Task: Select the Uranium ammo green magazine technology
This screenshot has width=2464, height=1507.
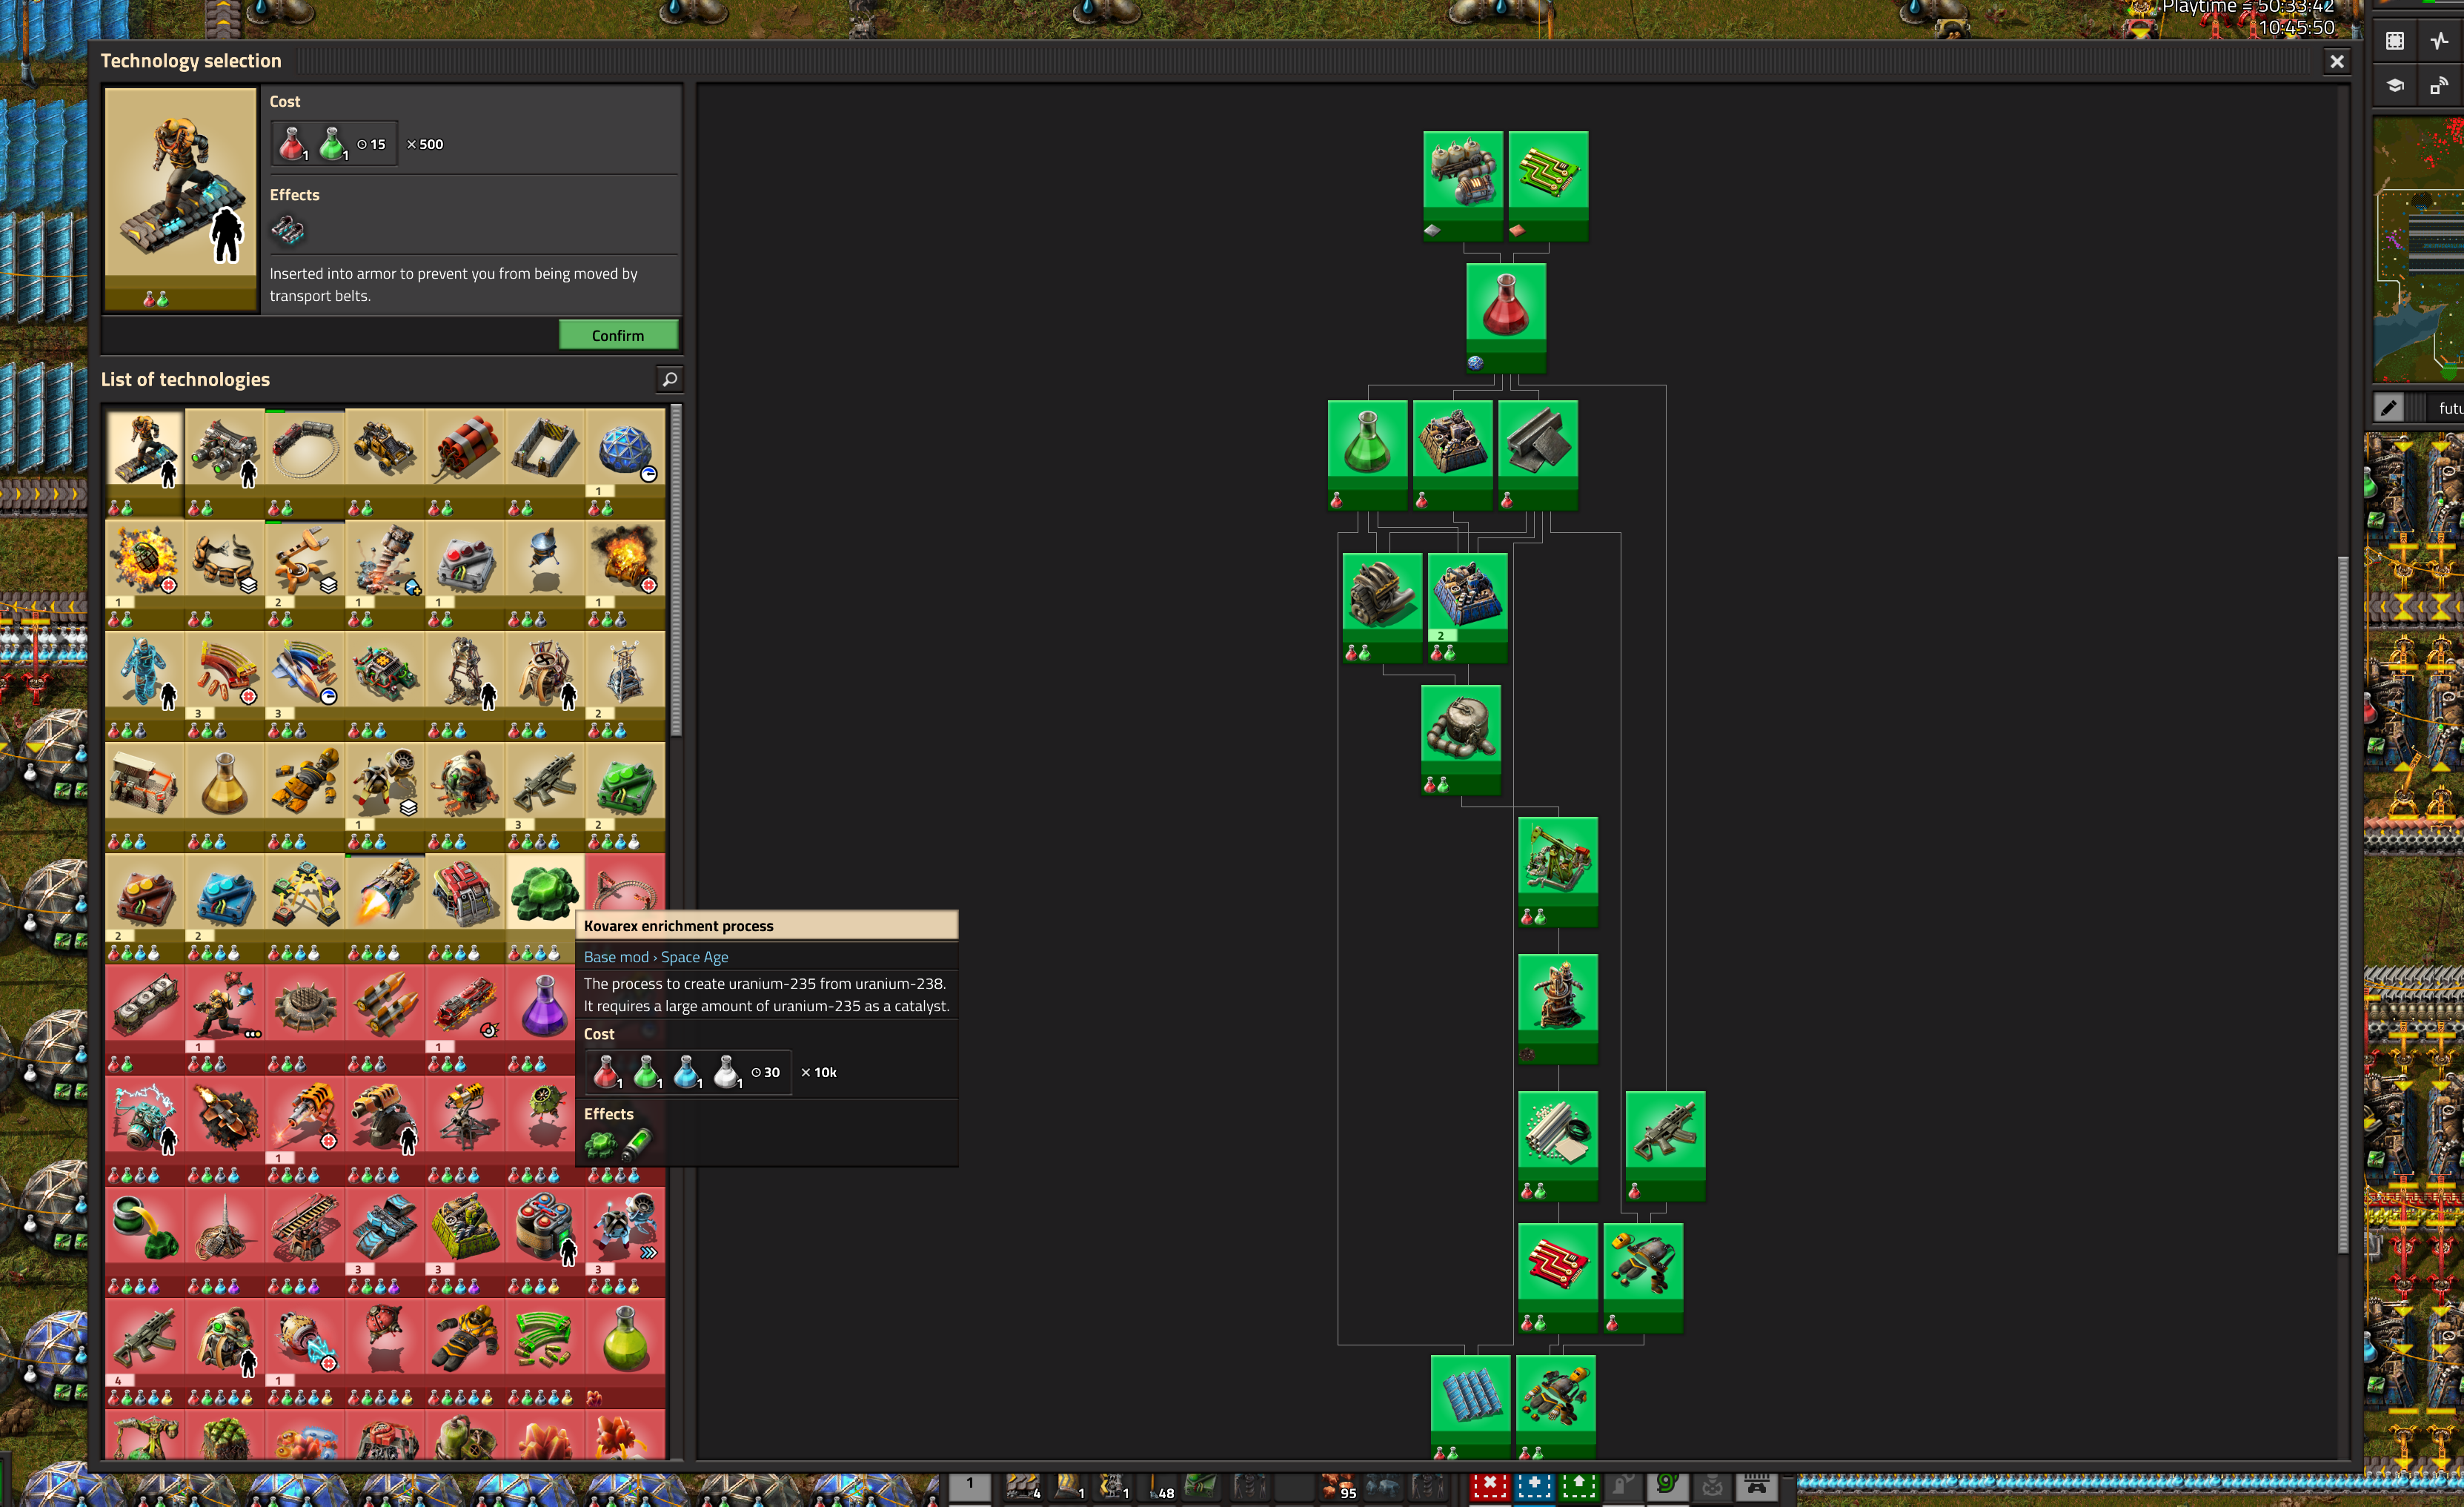Action: (545, 1352)
